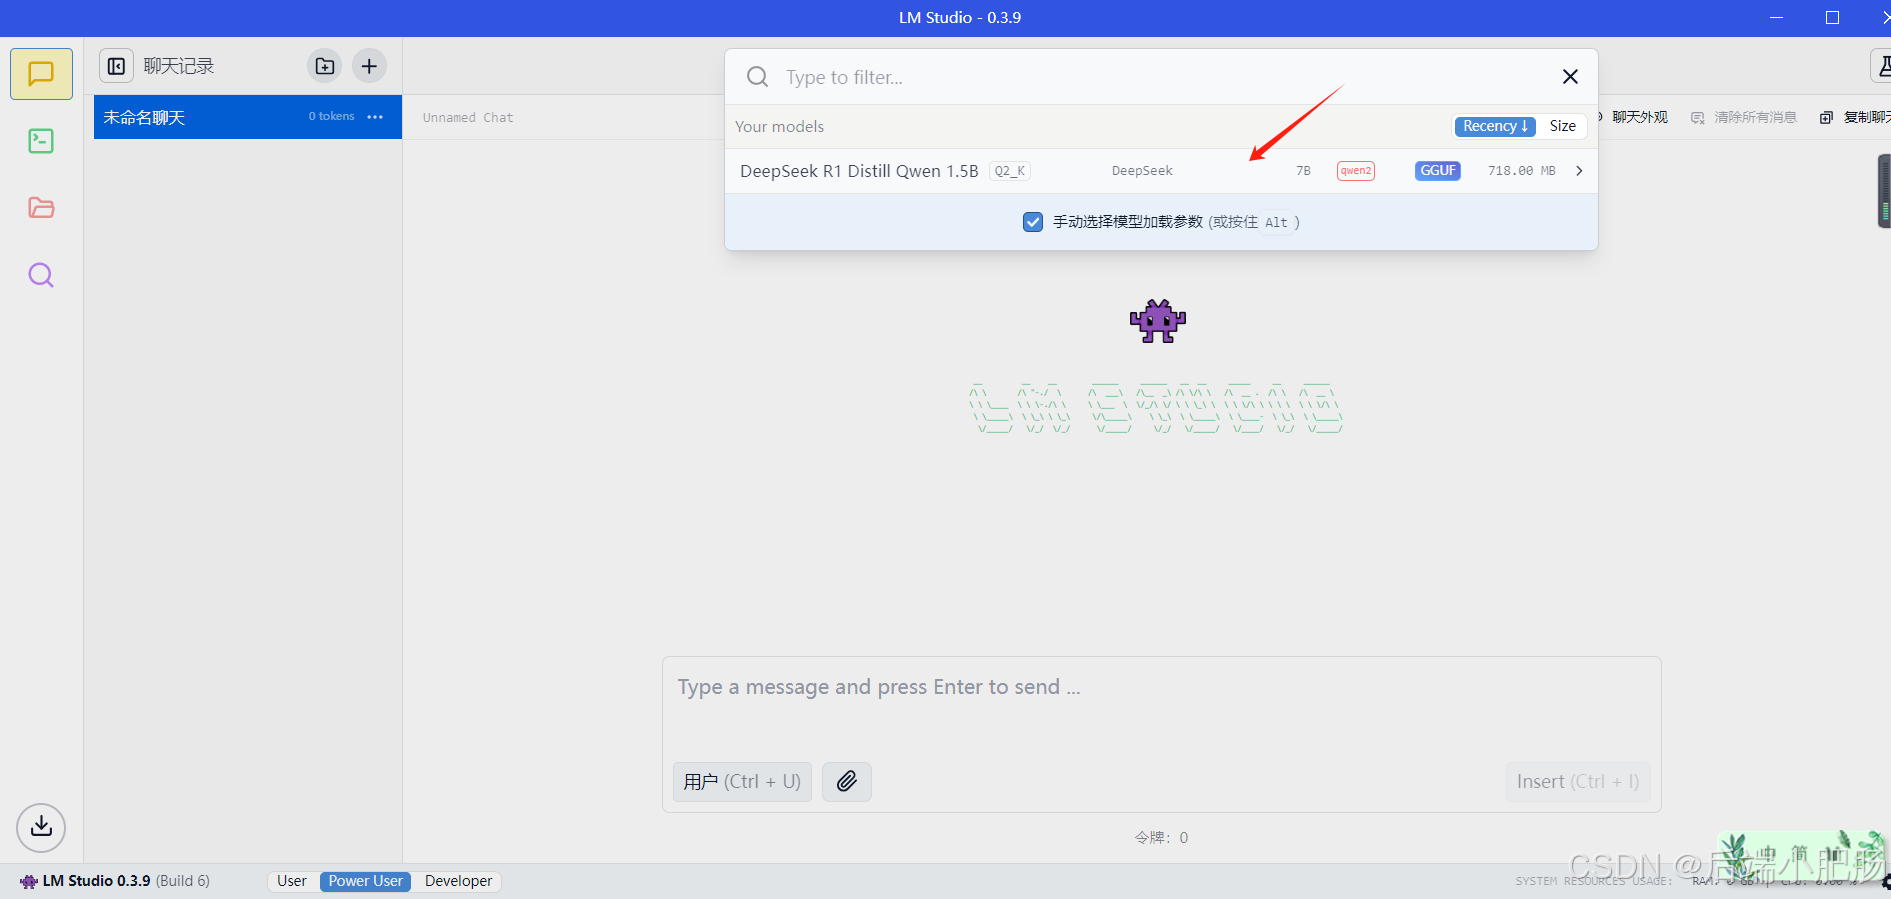The height and width of the screenshot is (899, 1891).
Task: Close the model selector popup
Action: [1570, 77]
